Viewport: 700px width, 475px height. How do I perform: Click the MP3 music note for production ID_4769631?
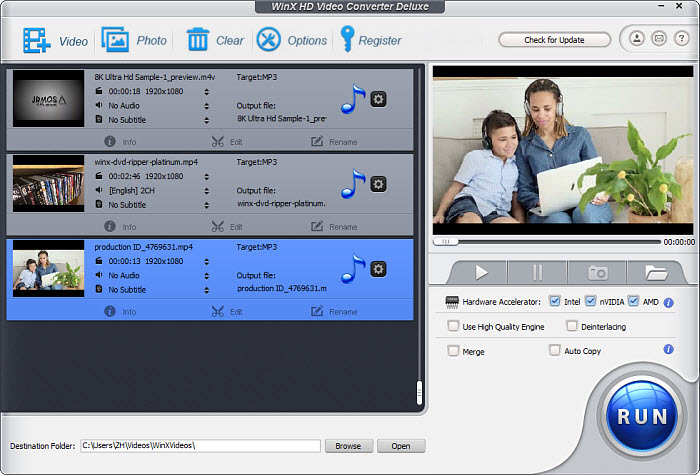pos(353,269)
